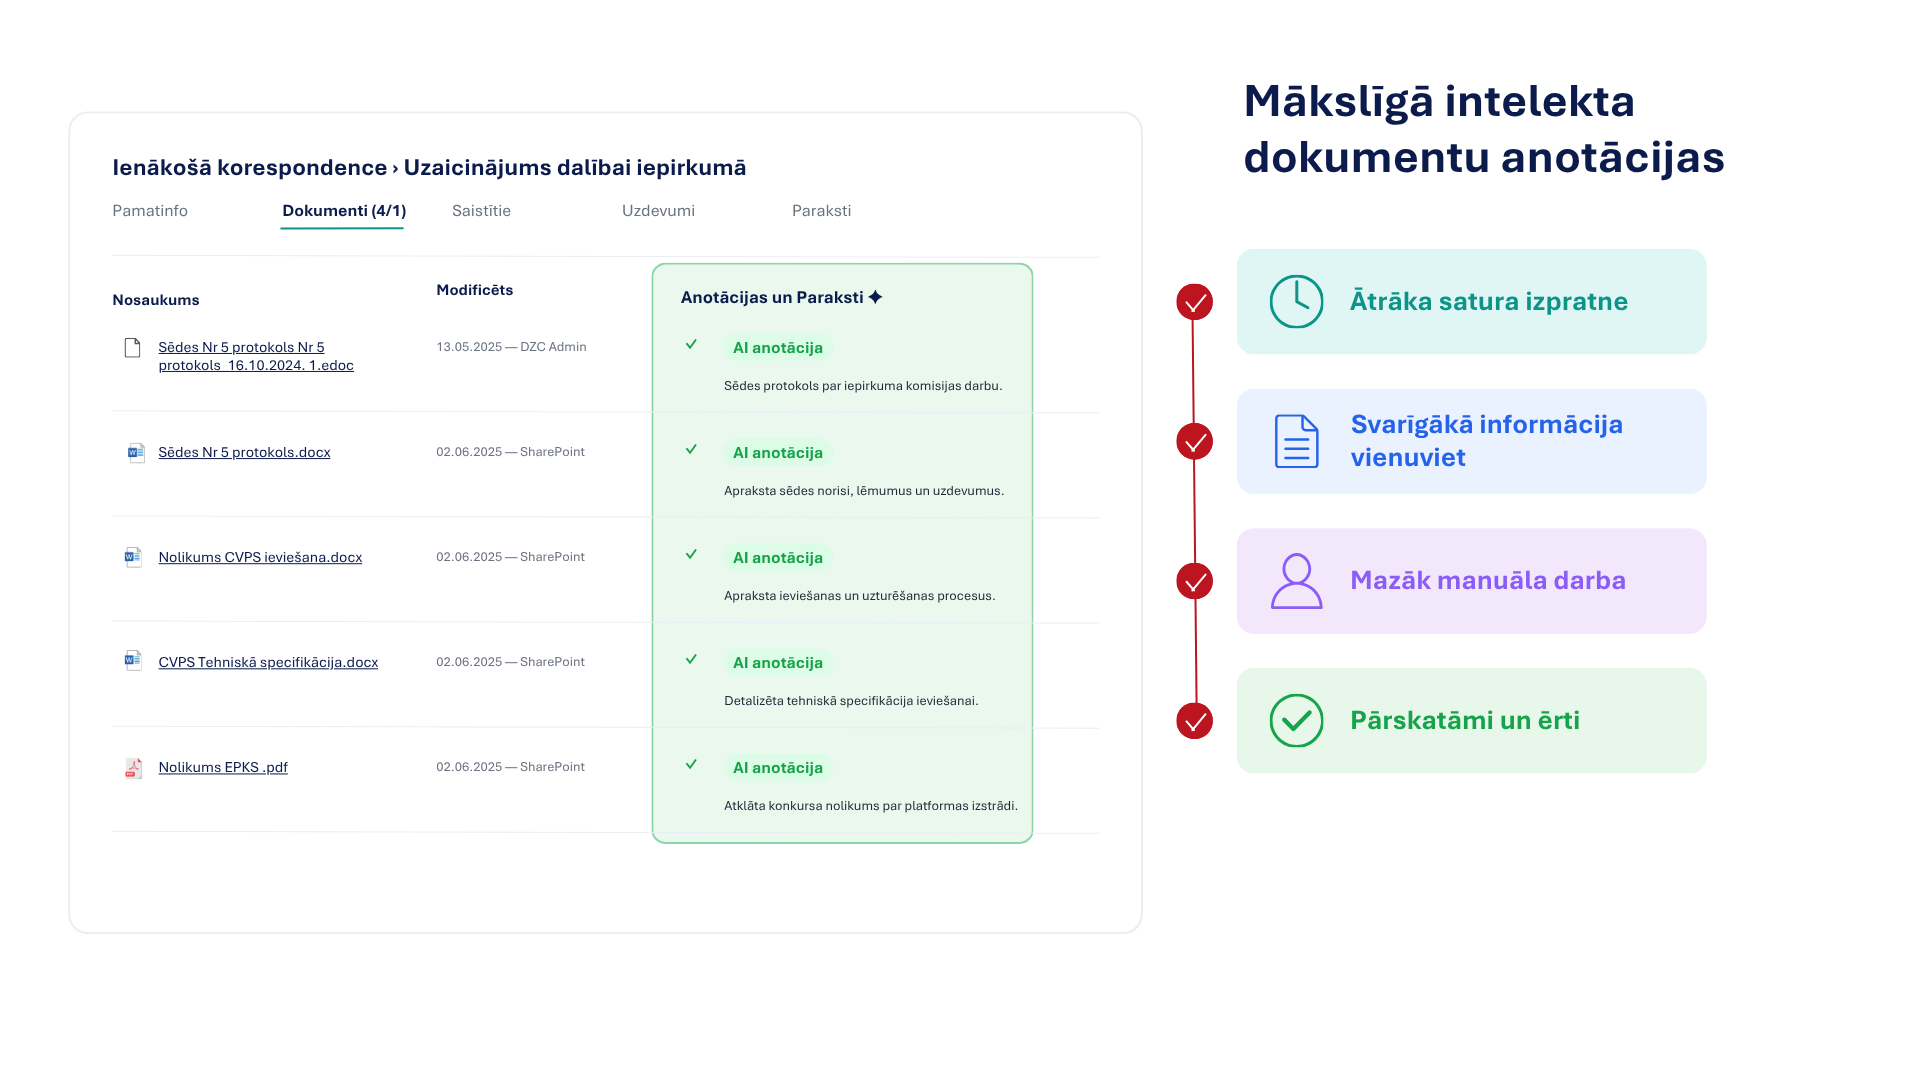Click the red check bullet beside Pārskatāmi un ērti
The width and height of the screenshot is (1920, 1080).
tap(1194, 721)
